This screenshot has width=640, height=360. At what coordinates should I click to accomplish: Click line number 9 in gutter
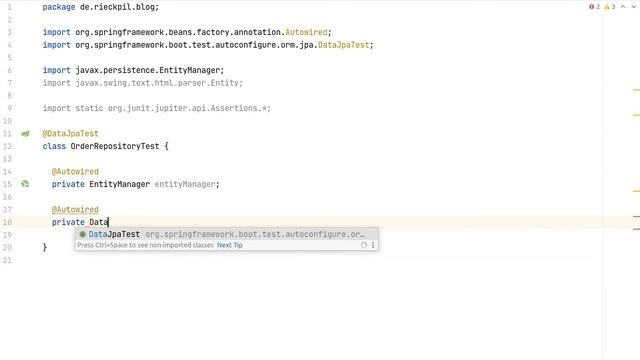[x=9, y=108]
